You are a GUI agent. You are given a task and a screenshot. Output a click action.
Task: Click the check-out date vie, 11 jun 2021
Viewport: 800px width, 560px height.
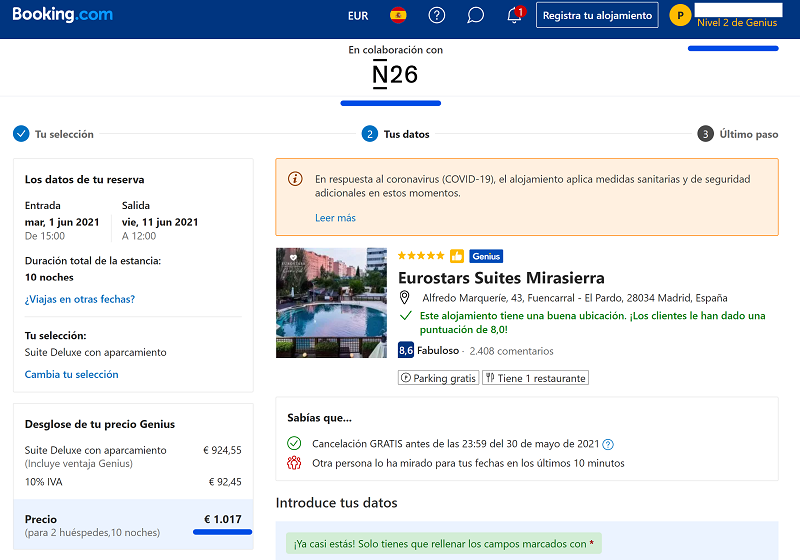click(160, 222)
